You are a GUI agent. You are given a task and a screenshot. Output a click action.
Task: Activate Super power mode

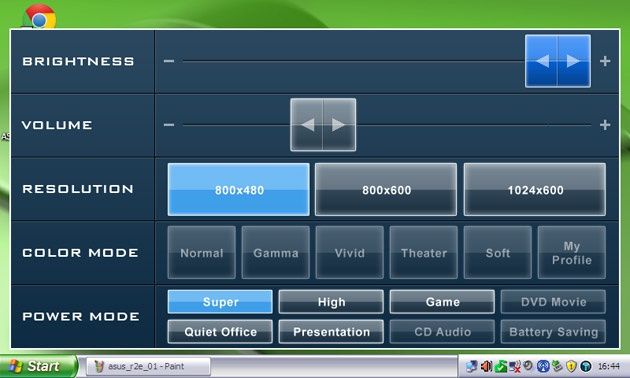coord(220,302)
